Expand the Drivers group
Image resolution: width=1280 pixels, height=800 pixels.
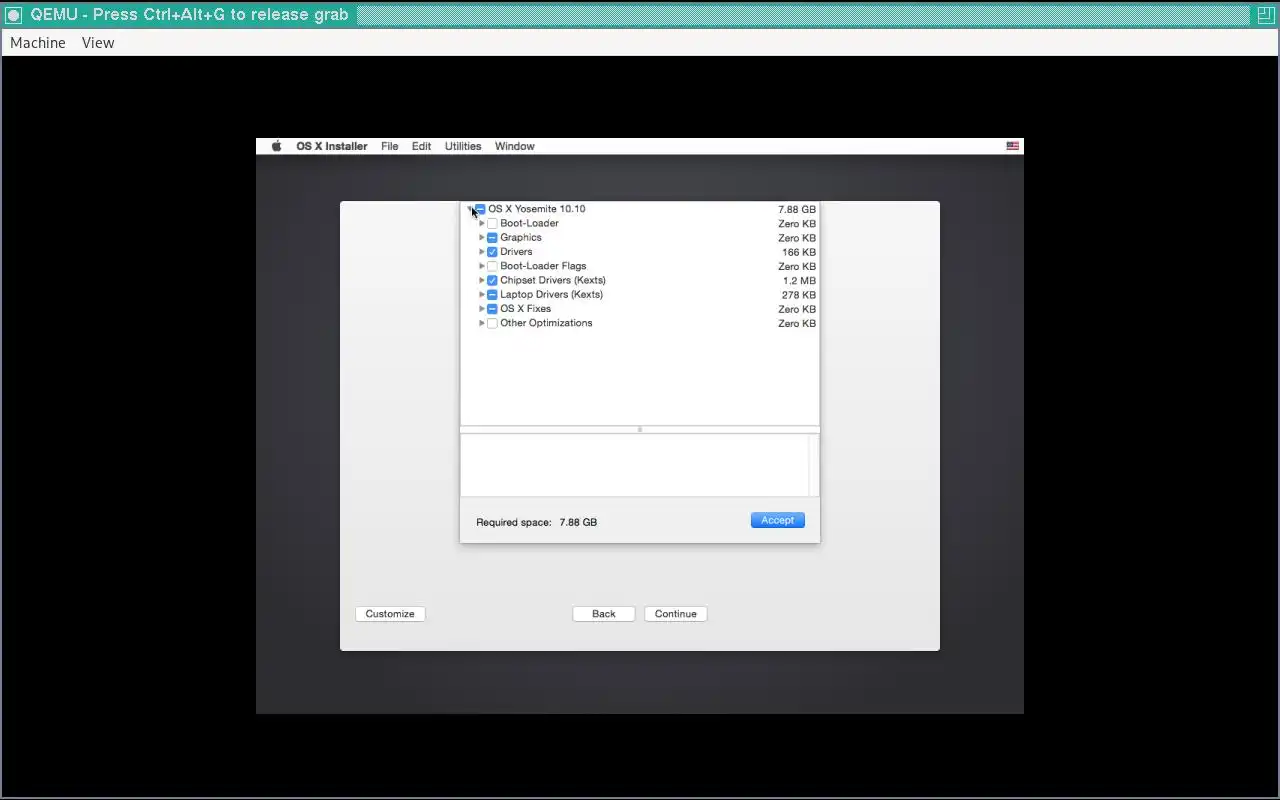(x=482, y=252)
